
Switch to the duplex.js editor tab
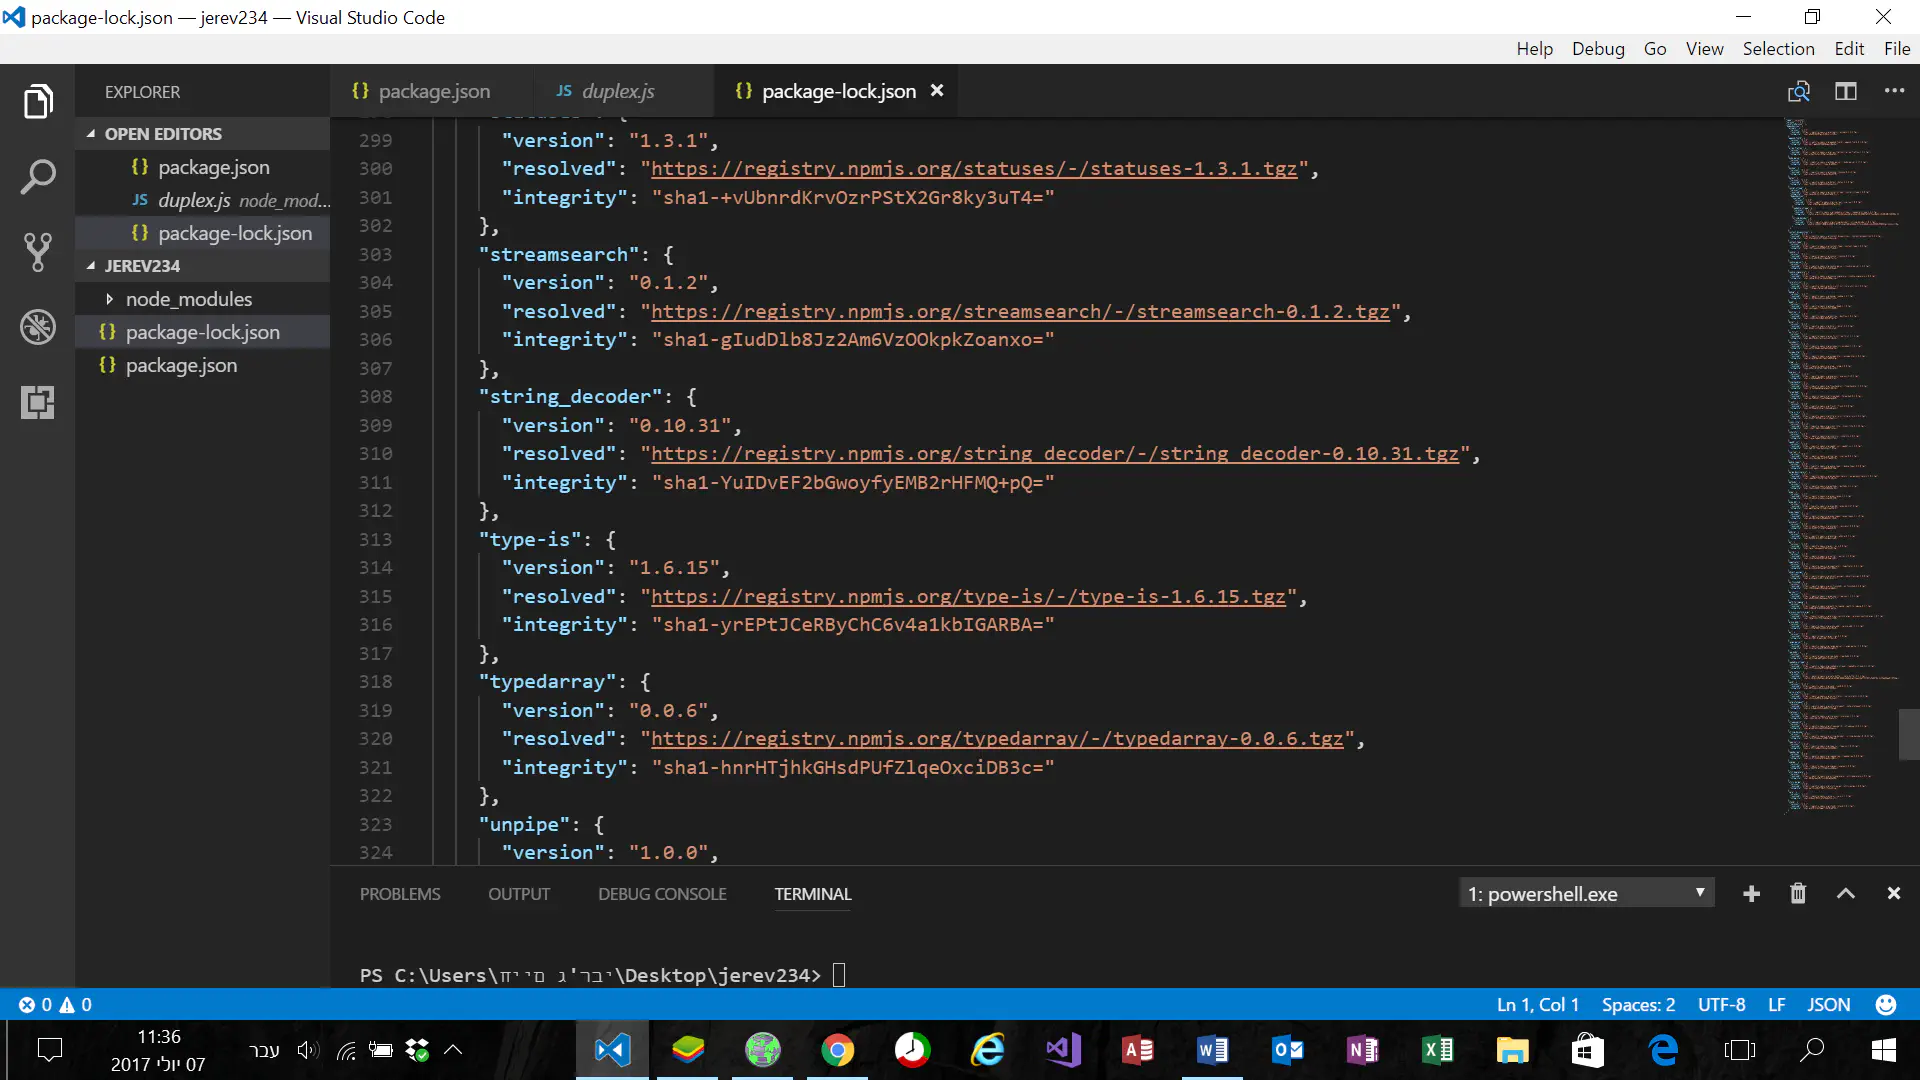[x=617, y=91]
